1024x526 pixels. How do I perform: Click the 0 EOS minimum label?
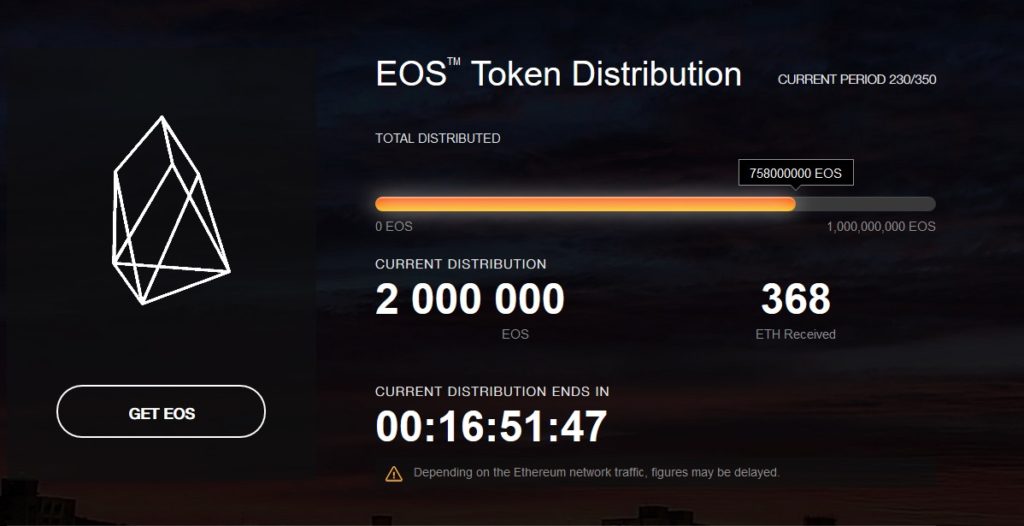click(x=394, y=227)
